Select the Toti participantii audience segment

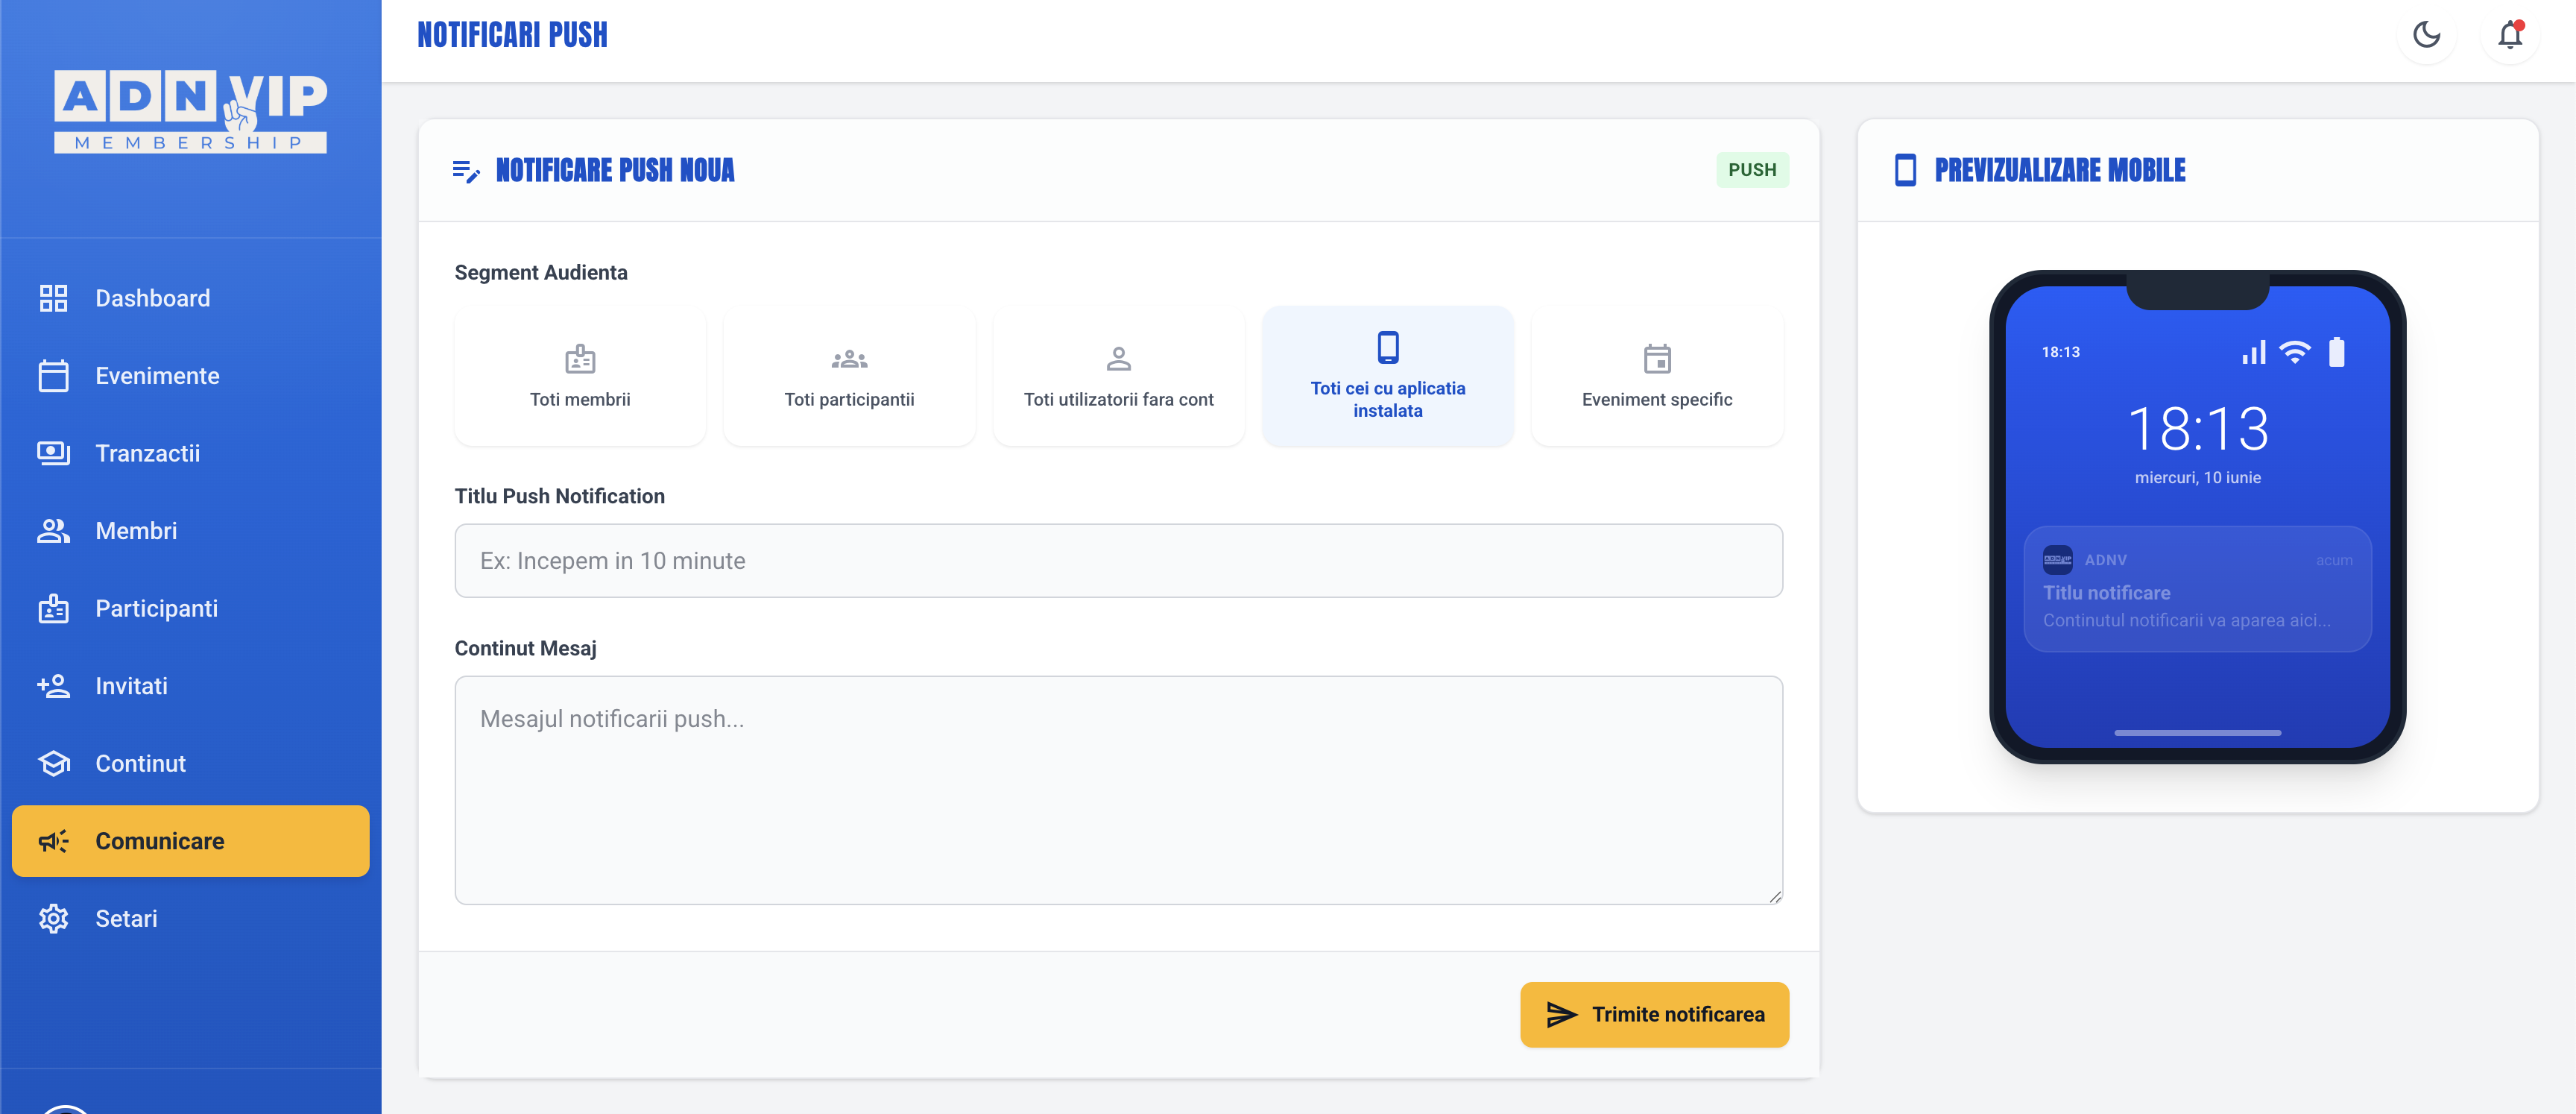pos(849,376)
